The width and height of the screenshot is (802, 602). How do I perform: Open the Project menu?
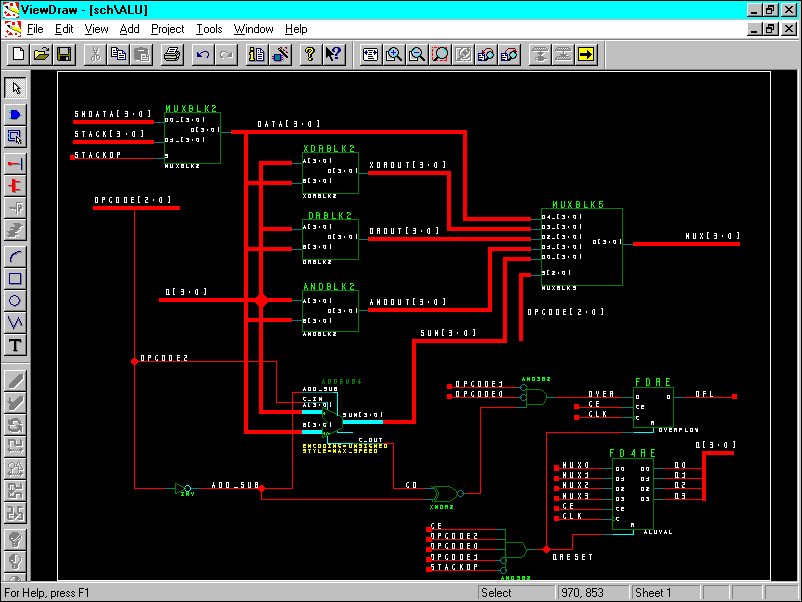[x=168, y=29]
